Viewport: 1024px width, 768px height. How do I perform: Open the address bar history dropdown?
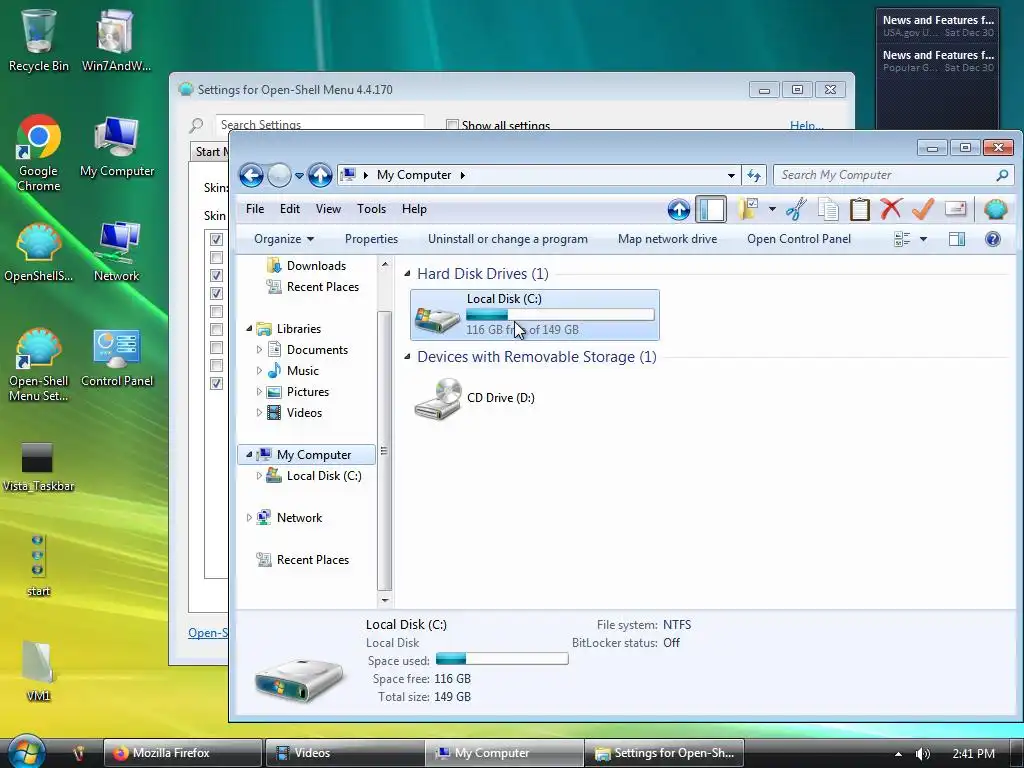[731, 175]
